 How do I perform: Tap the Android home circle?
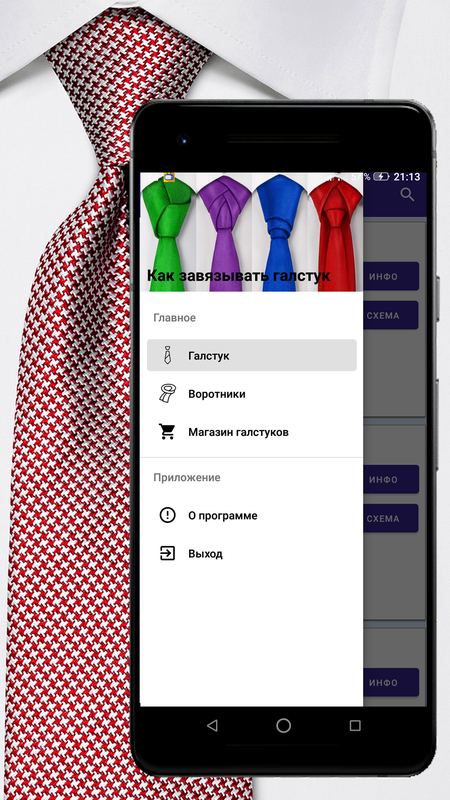coord(284,726)
